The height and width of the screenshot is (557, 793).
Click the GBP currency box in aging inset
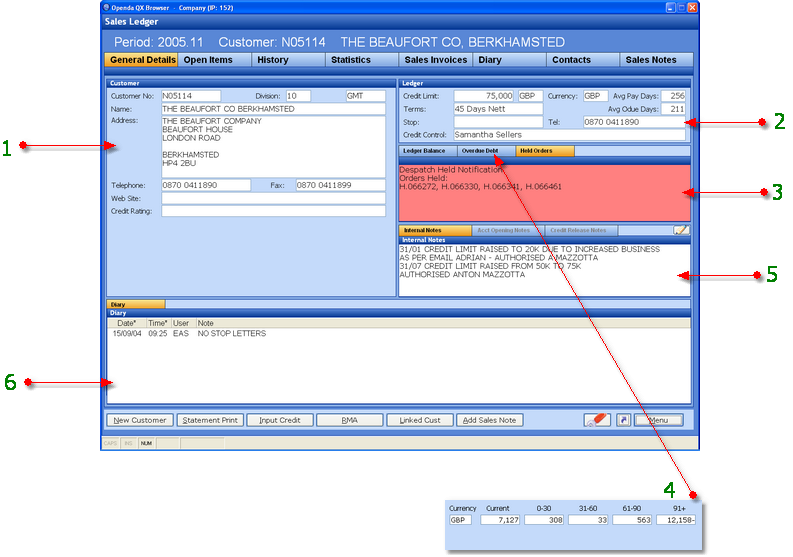[x=460, y=520]
